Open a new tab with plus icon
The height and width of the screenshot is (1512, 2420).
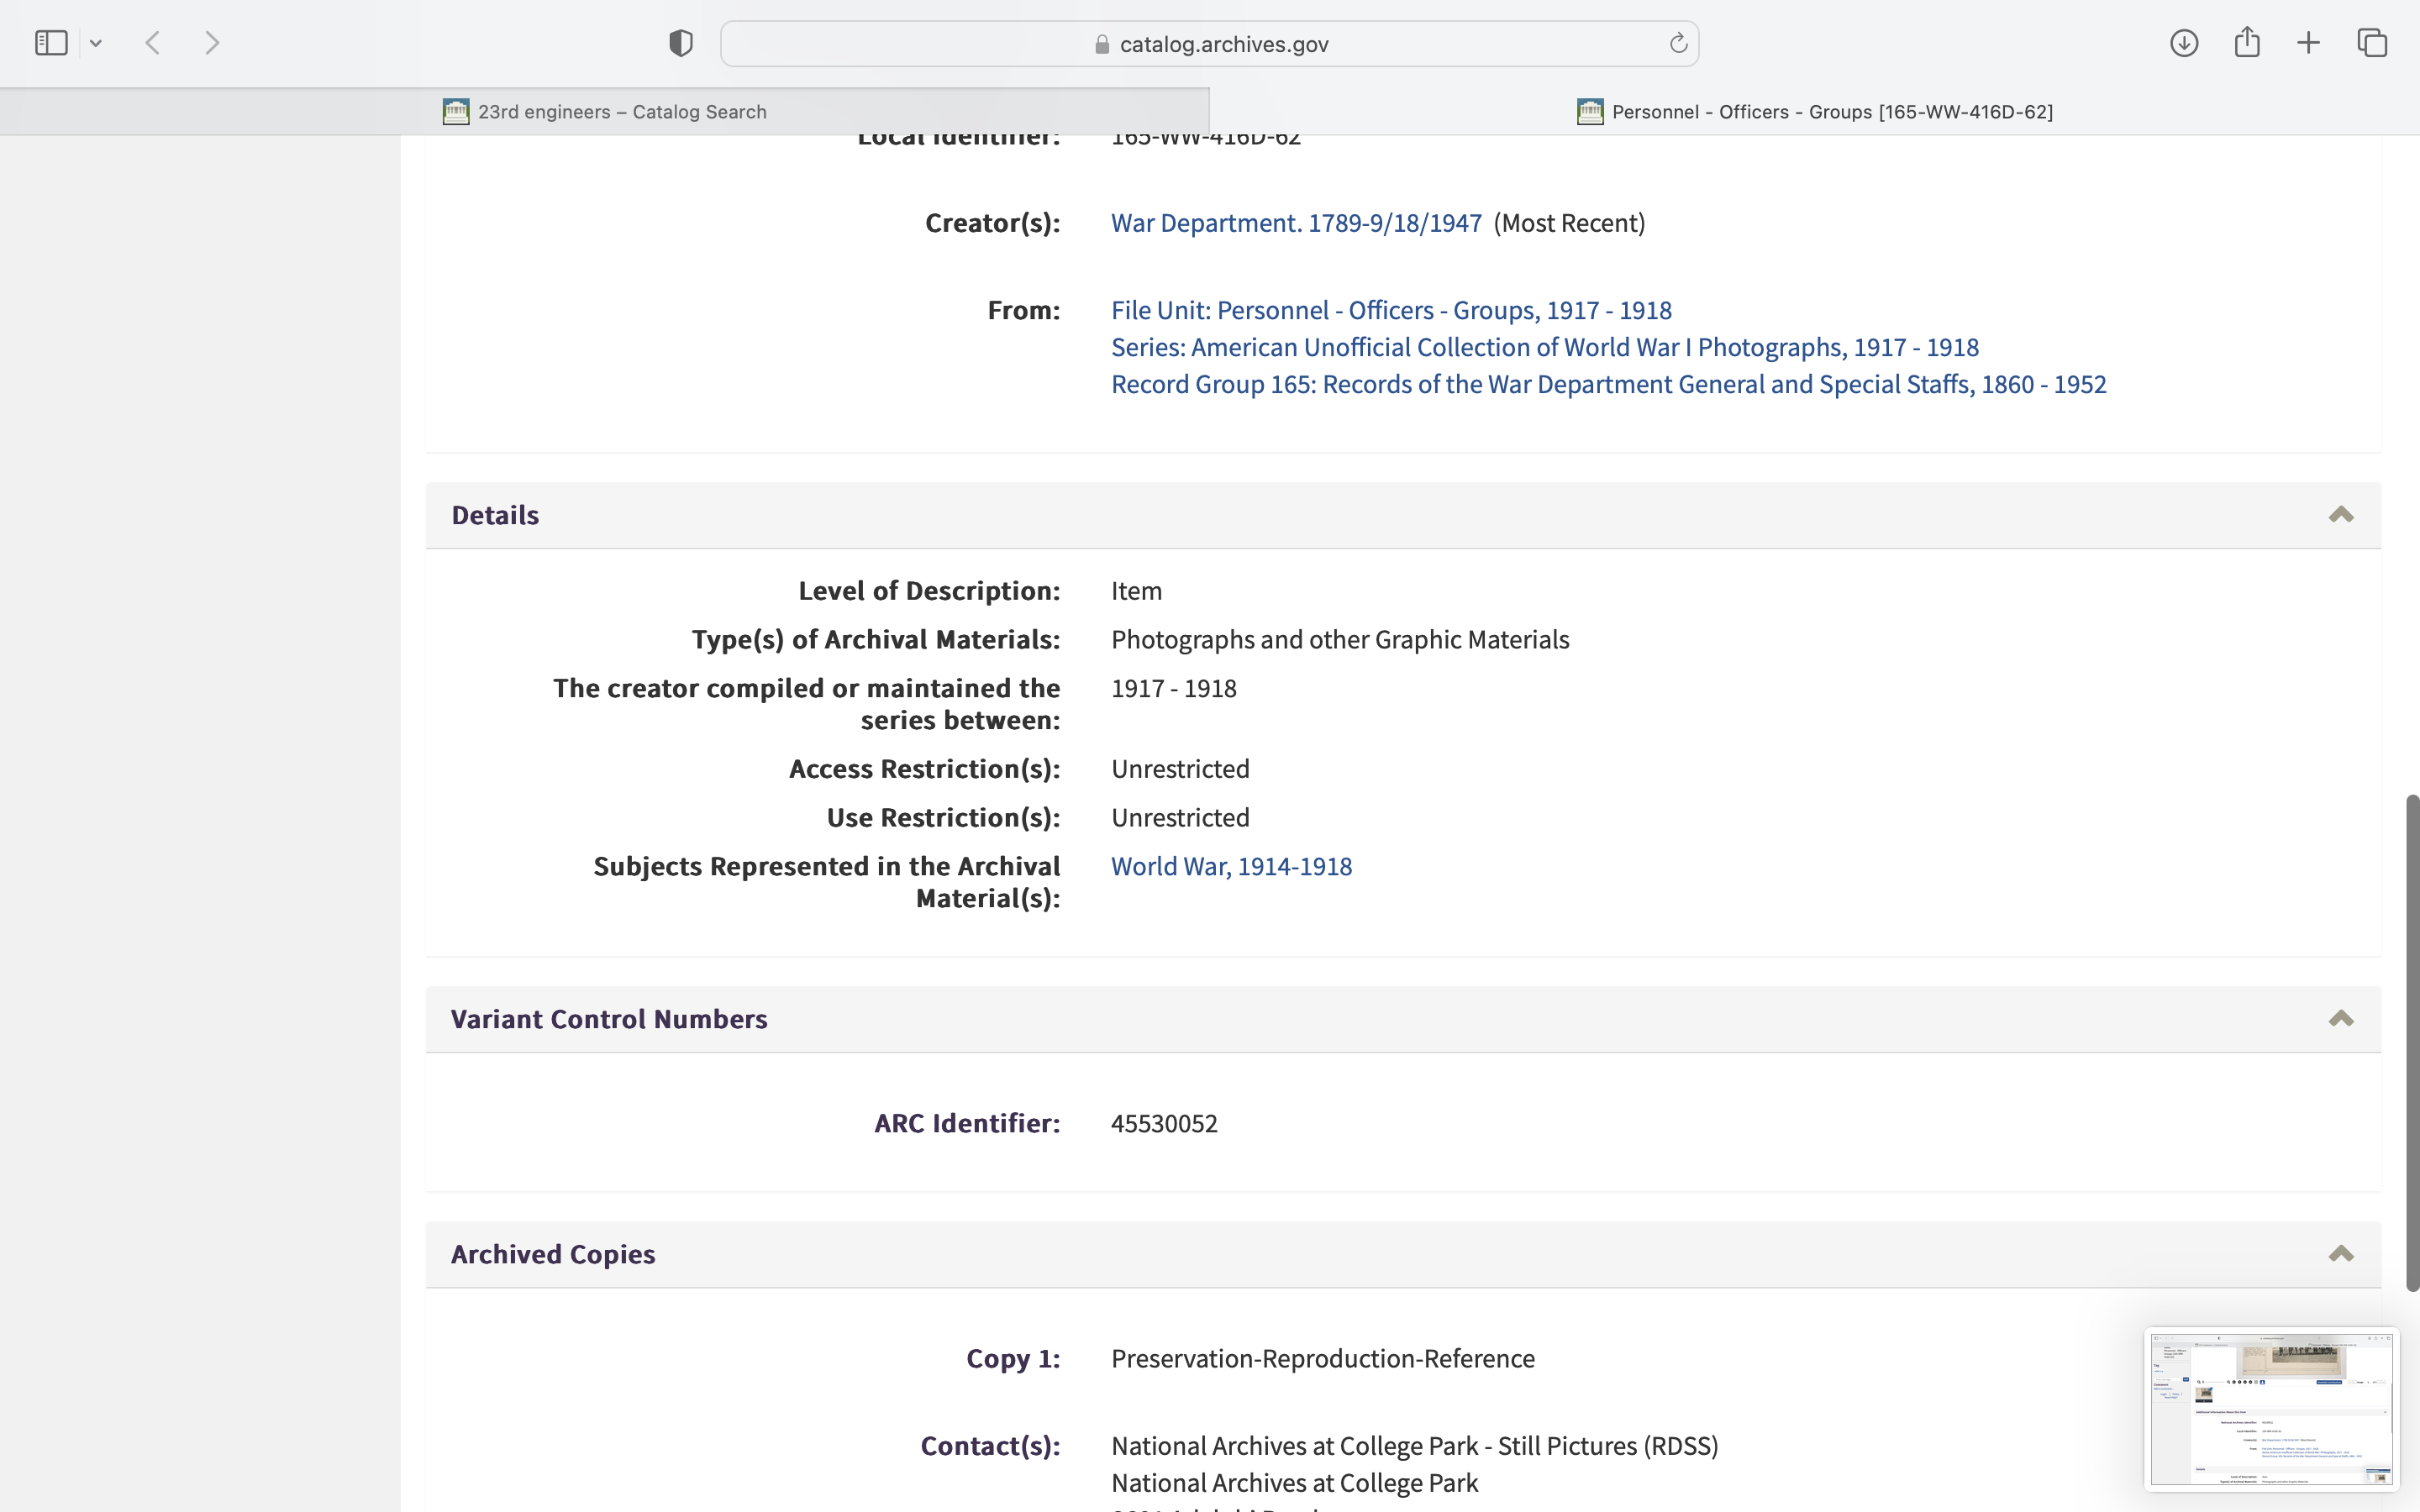click(x=2308, y=43)
